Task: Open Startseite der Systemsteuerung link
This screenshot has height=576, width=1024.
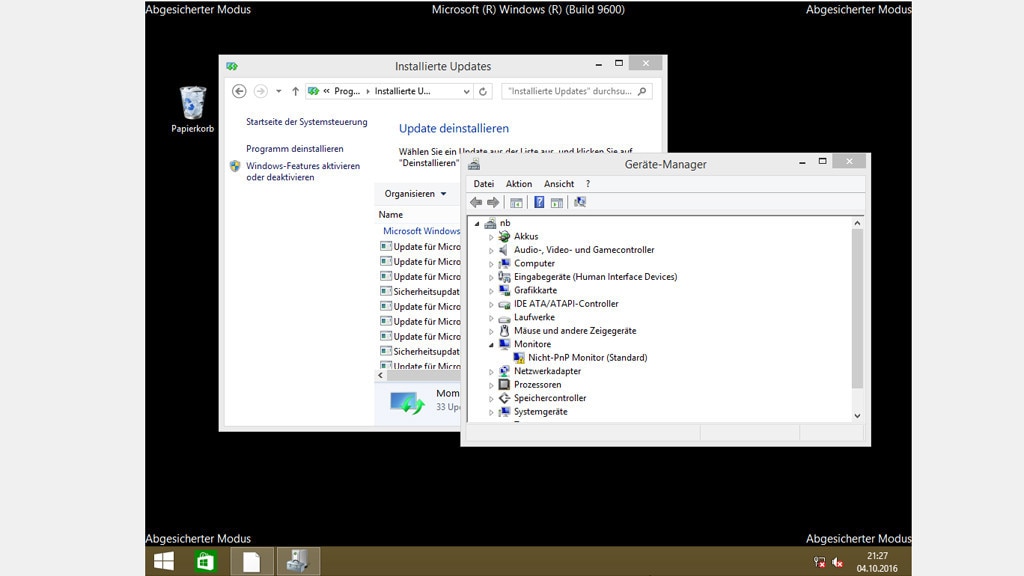Action: pyautogui.click(x=306, y=122)
